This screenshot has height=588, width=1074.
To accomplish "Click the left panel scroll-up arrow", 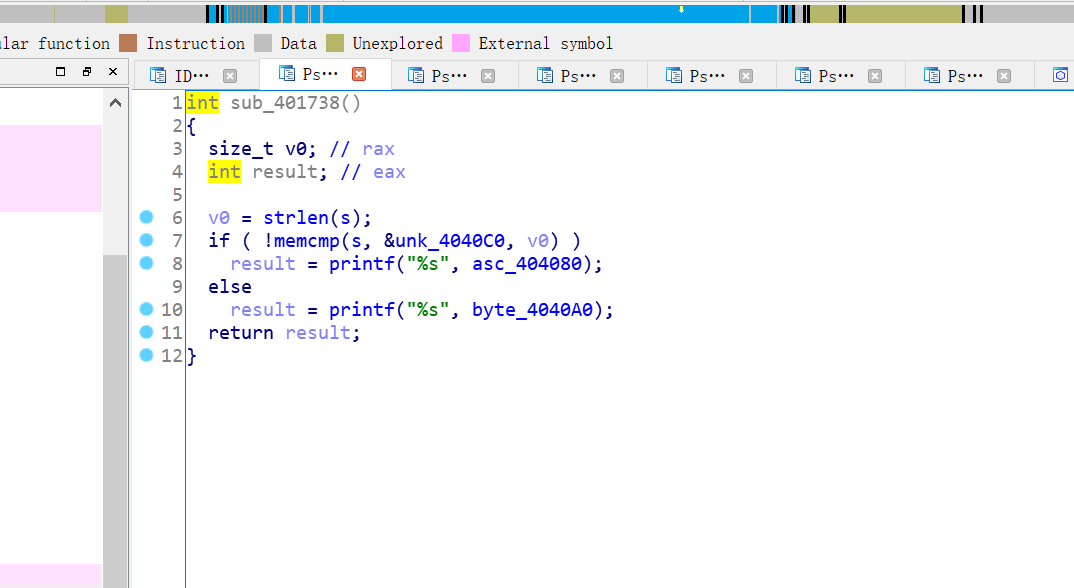I will [115, 103].
